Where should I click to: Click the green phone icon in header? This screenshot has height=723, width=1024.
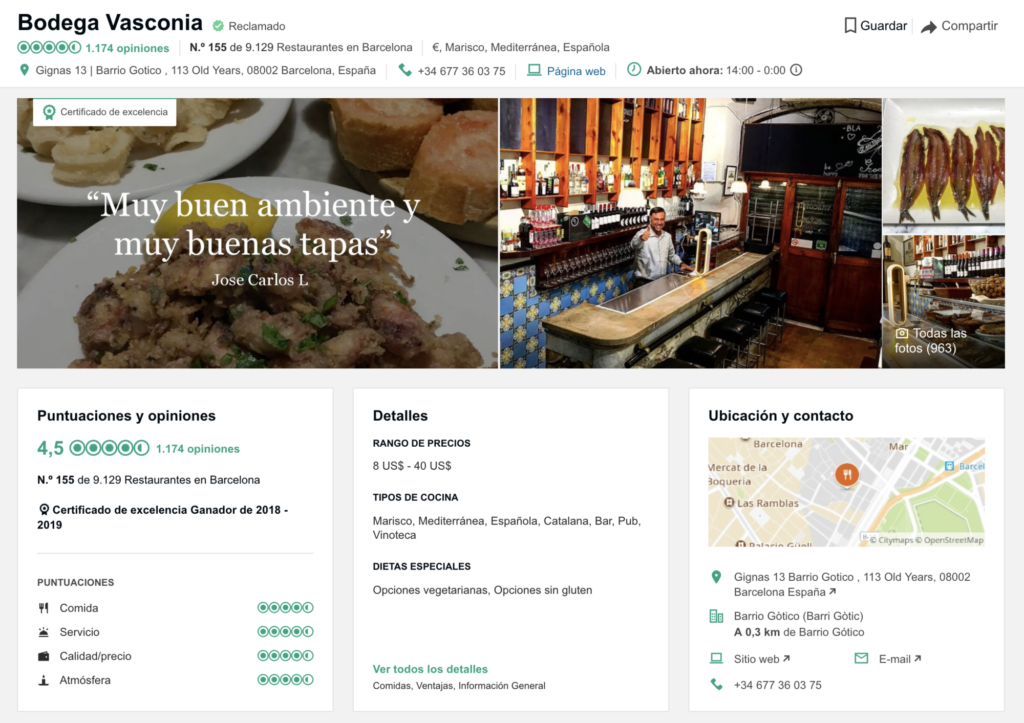click(405, 70)
